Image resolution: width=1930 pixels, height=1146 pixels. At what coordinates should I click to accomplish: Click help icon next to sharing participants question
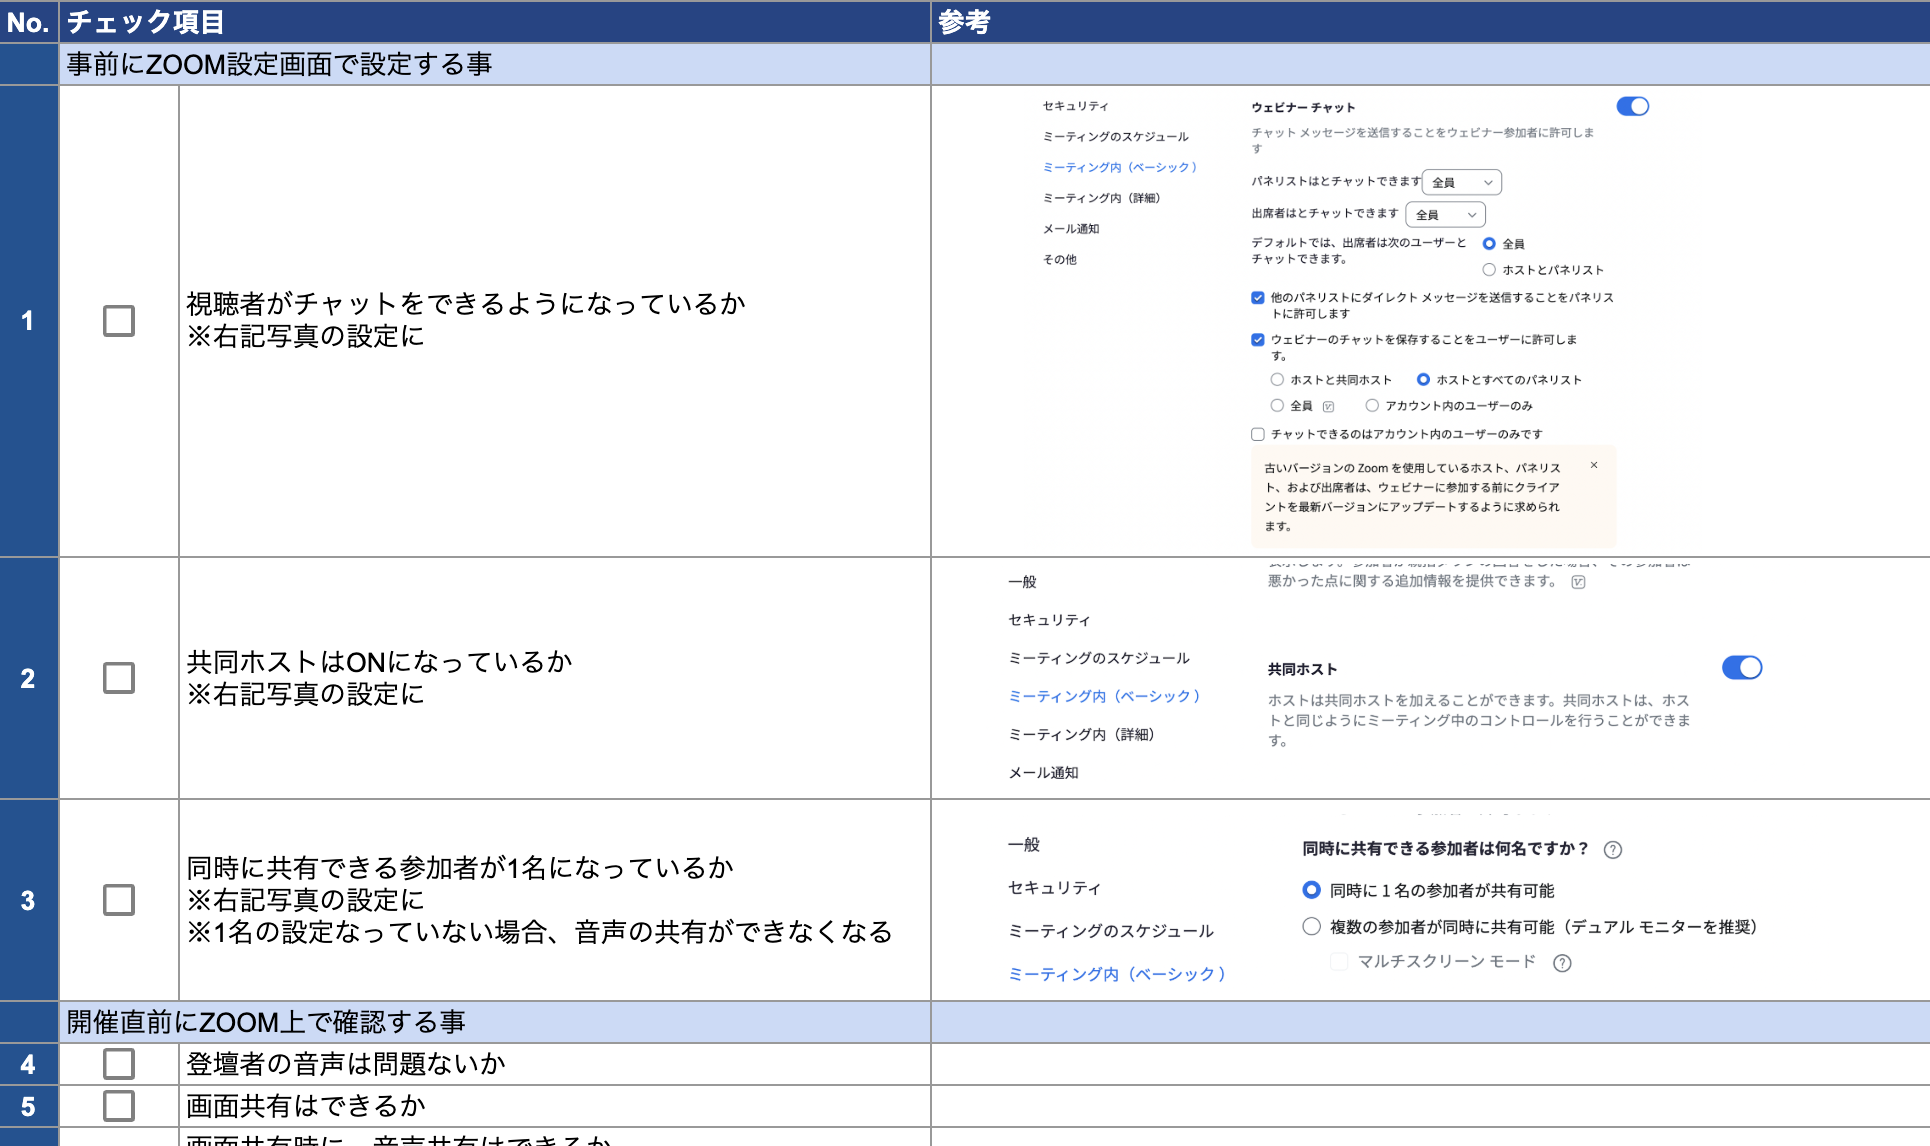coord(1612,850)
